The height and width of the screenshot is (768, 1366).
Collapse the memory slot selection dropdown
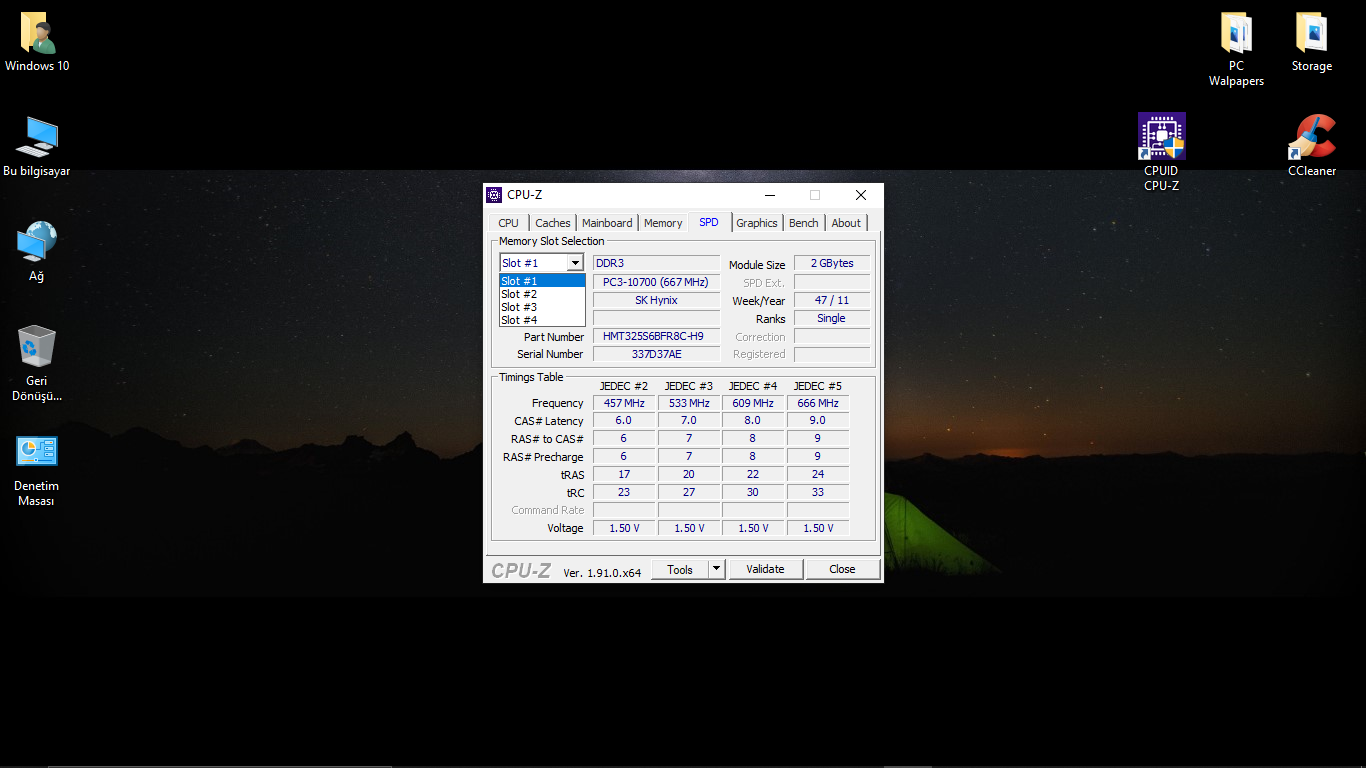(575, 263)
